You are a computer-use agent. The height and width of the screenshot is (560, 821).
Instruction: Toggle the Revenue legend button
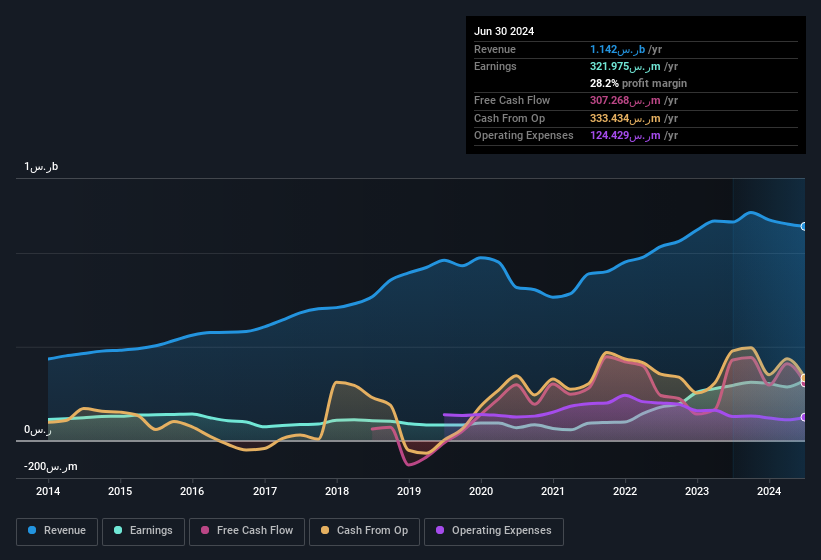pos(57,531)
